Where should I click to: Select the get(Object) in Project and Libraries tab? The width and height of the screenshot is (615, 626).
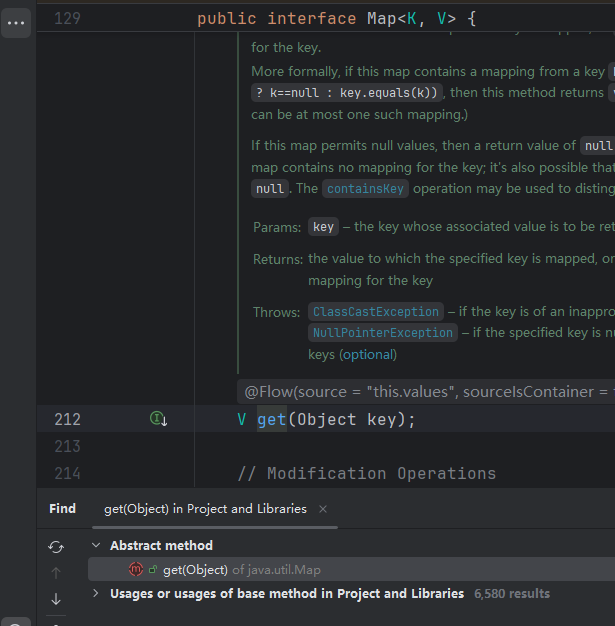(205, 509)
